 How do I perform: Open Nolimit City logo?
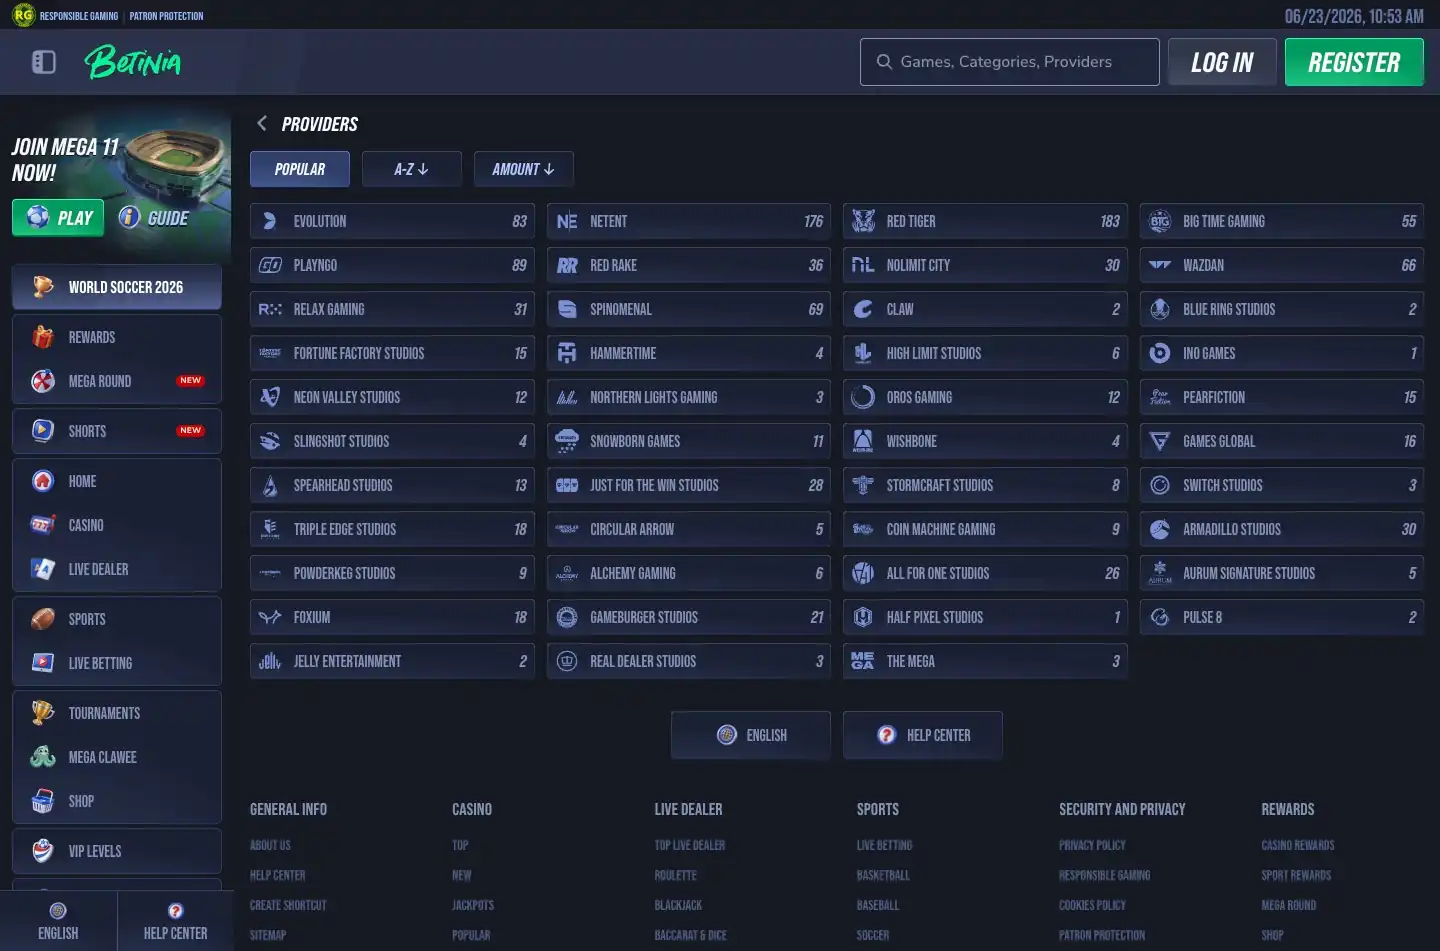click(863, 265)
